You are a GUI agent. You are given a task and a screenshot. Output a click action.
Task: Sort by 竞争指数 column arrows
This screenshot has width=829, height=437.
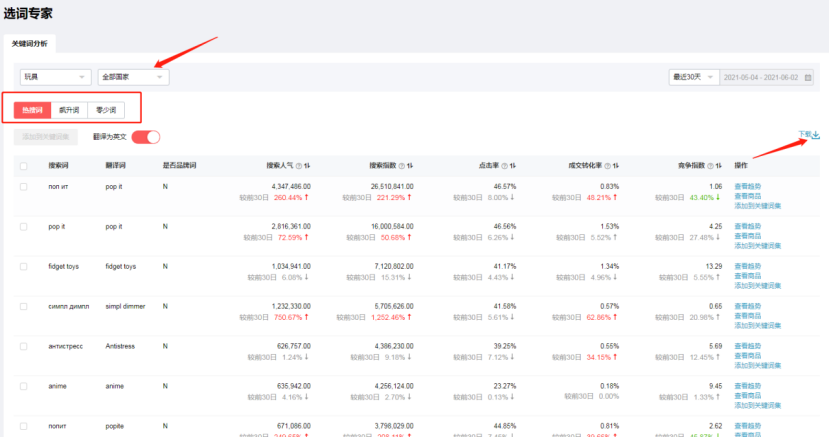(718, 165)
